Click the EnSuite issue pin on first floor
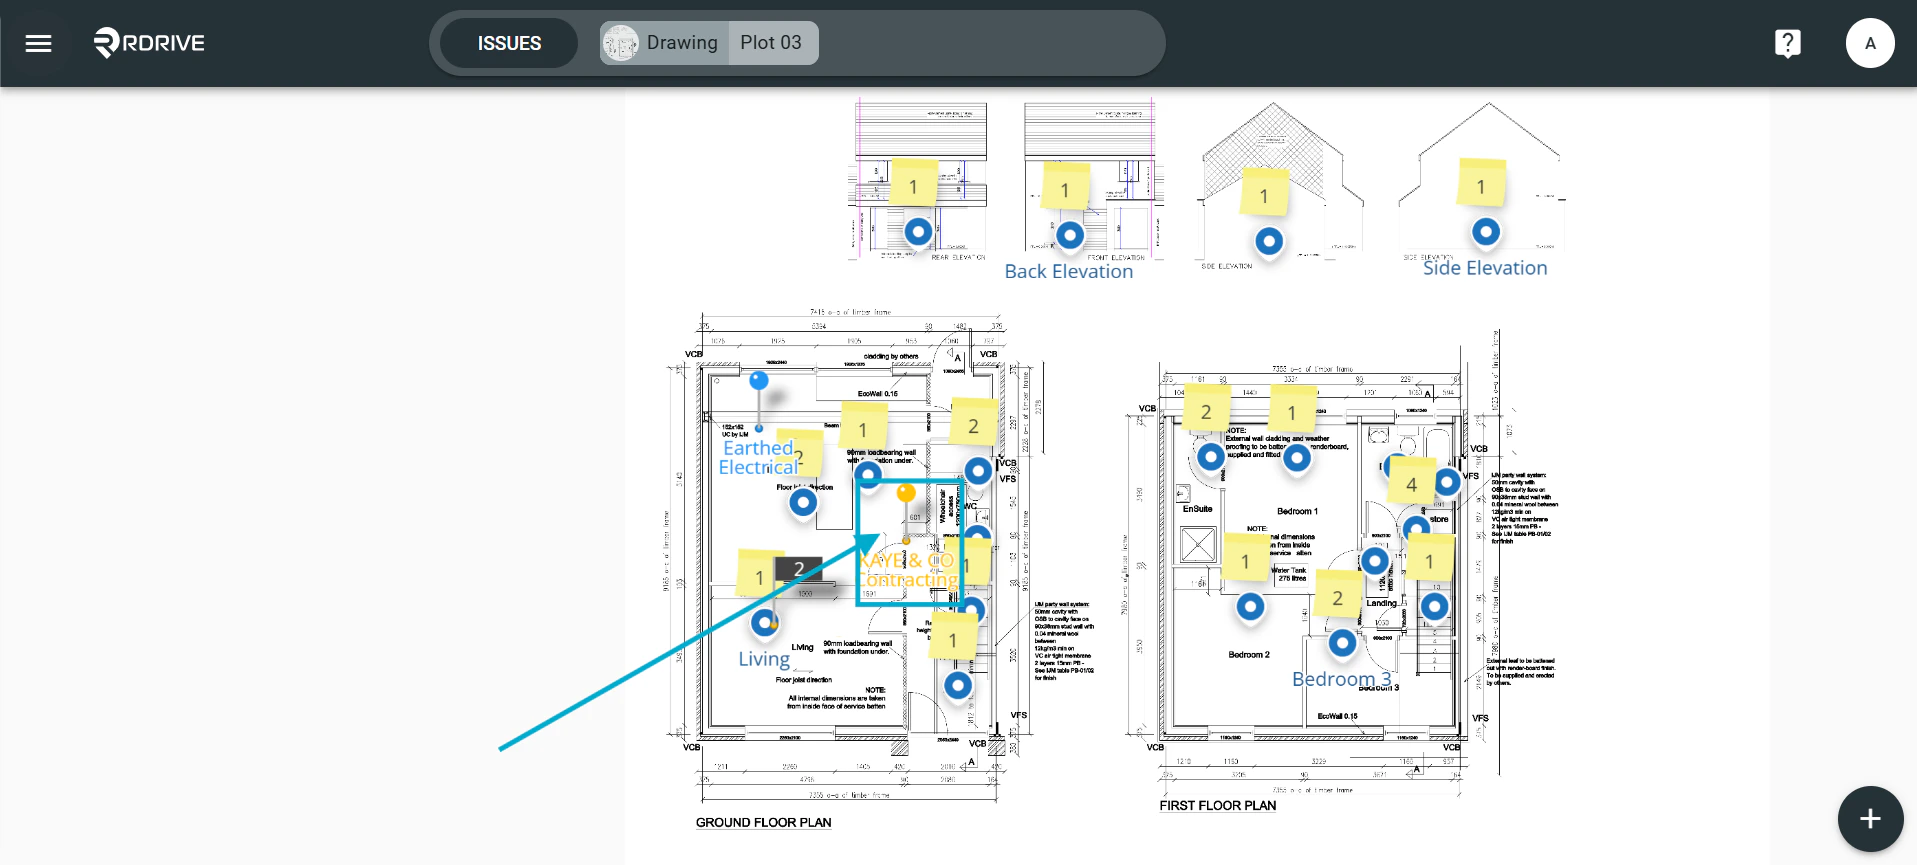 [x=1211, y=457]
